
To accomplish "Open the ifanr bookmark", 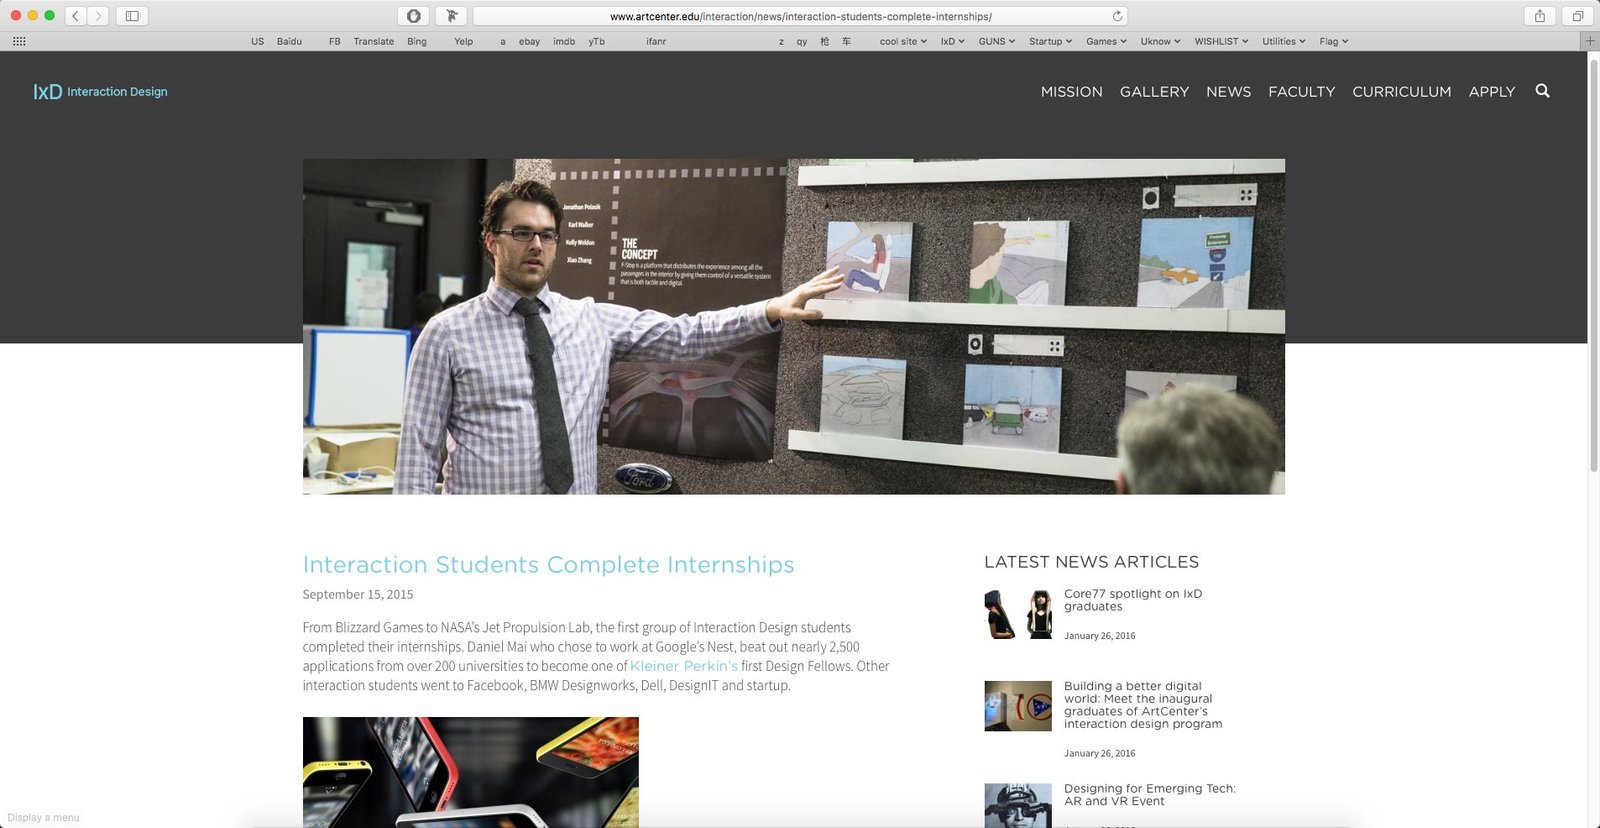I will 656,41.
